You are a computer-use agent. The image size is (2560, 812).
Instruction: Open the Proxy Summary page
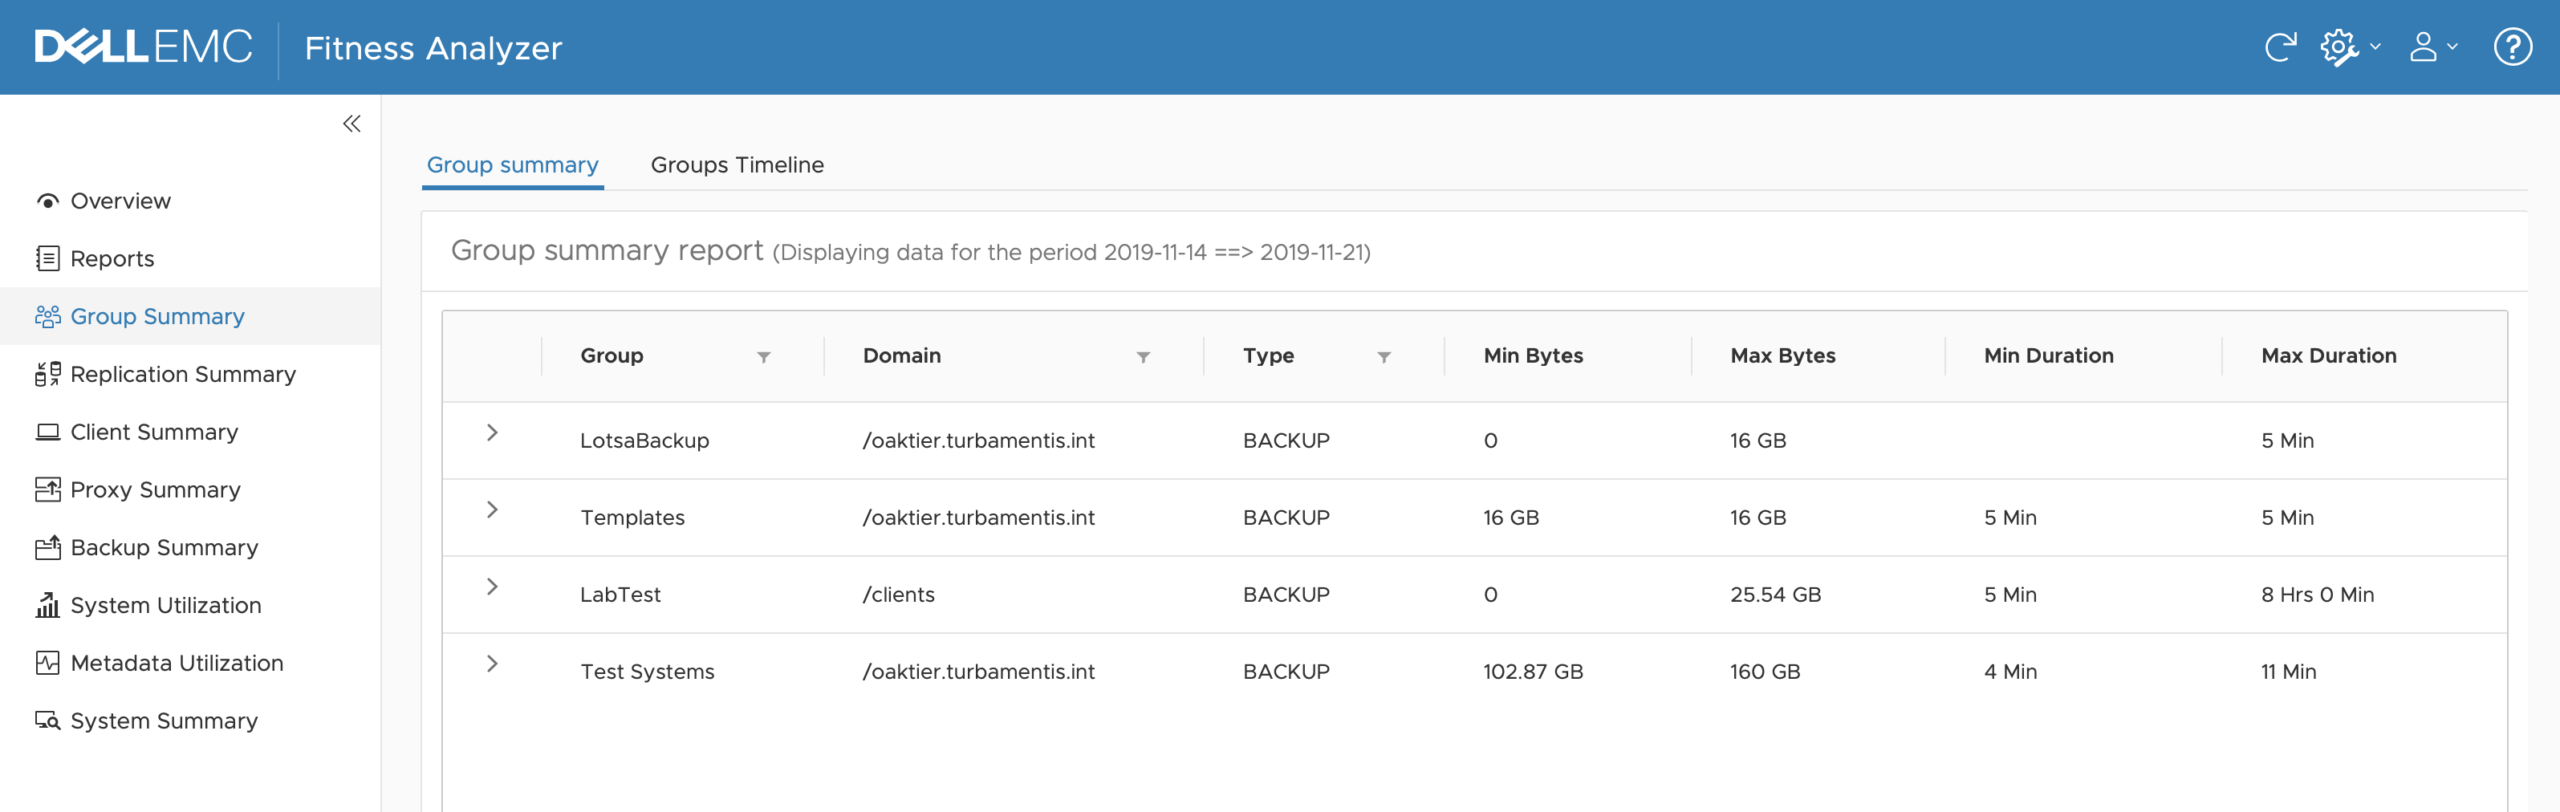pyautogui.click(x=155, y=490)
